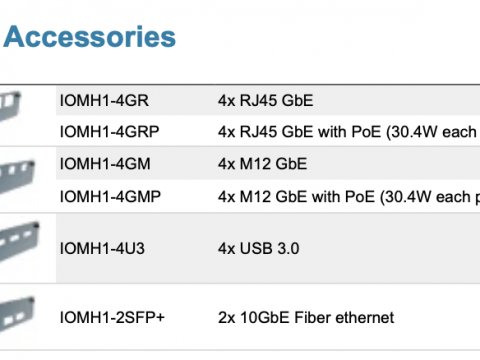Click the empty area right of Accessories title
Image resolution: width=480 pixels, height=360 pixels.
coord(328,37)
